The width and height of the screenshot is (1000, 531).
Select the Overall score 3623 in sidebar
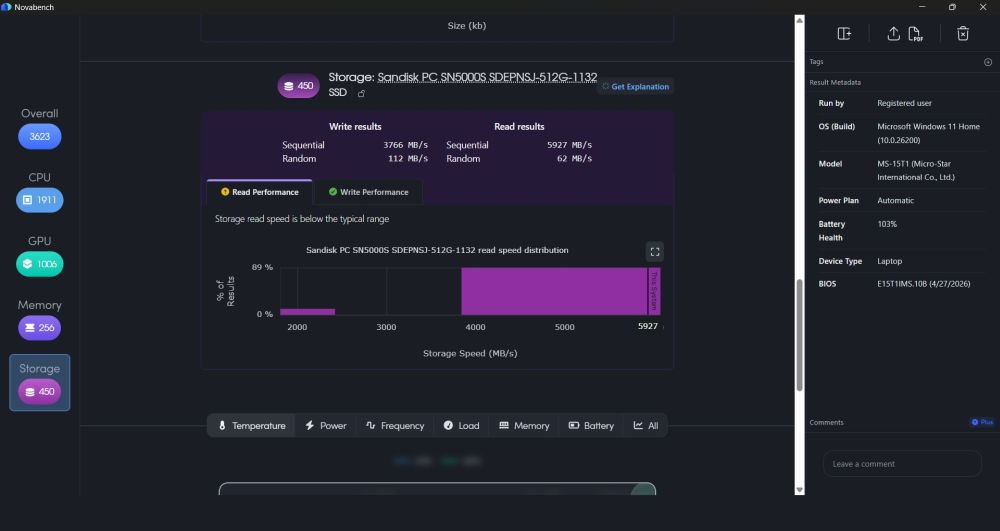pos(40,136)
